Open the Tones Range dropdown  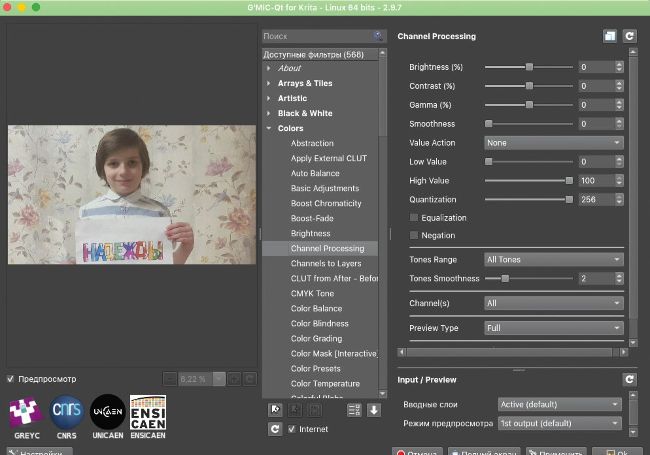[553, 259]
